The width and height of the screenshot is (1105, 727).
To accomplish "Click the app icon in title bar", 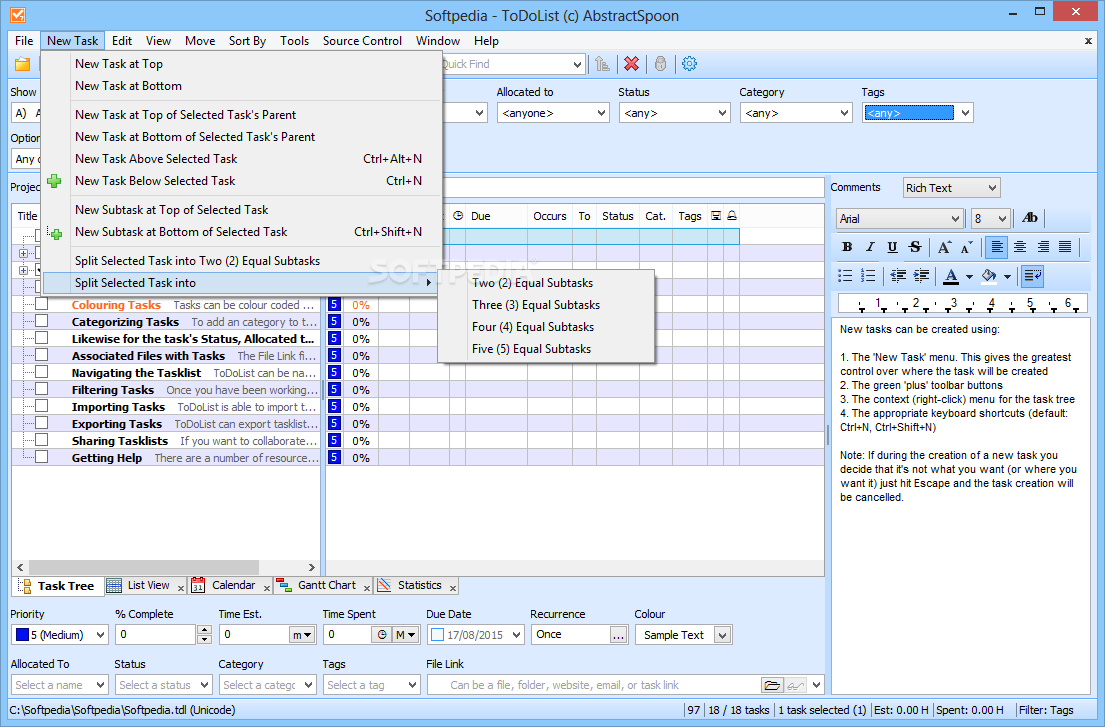I will click(18, 15).
